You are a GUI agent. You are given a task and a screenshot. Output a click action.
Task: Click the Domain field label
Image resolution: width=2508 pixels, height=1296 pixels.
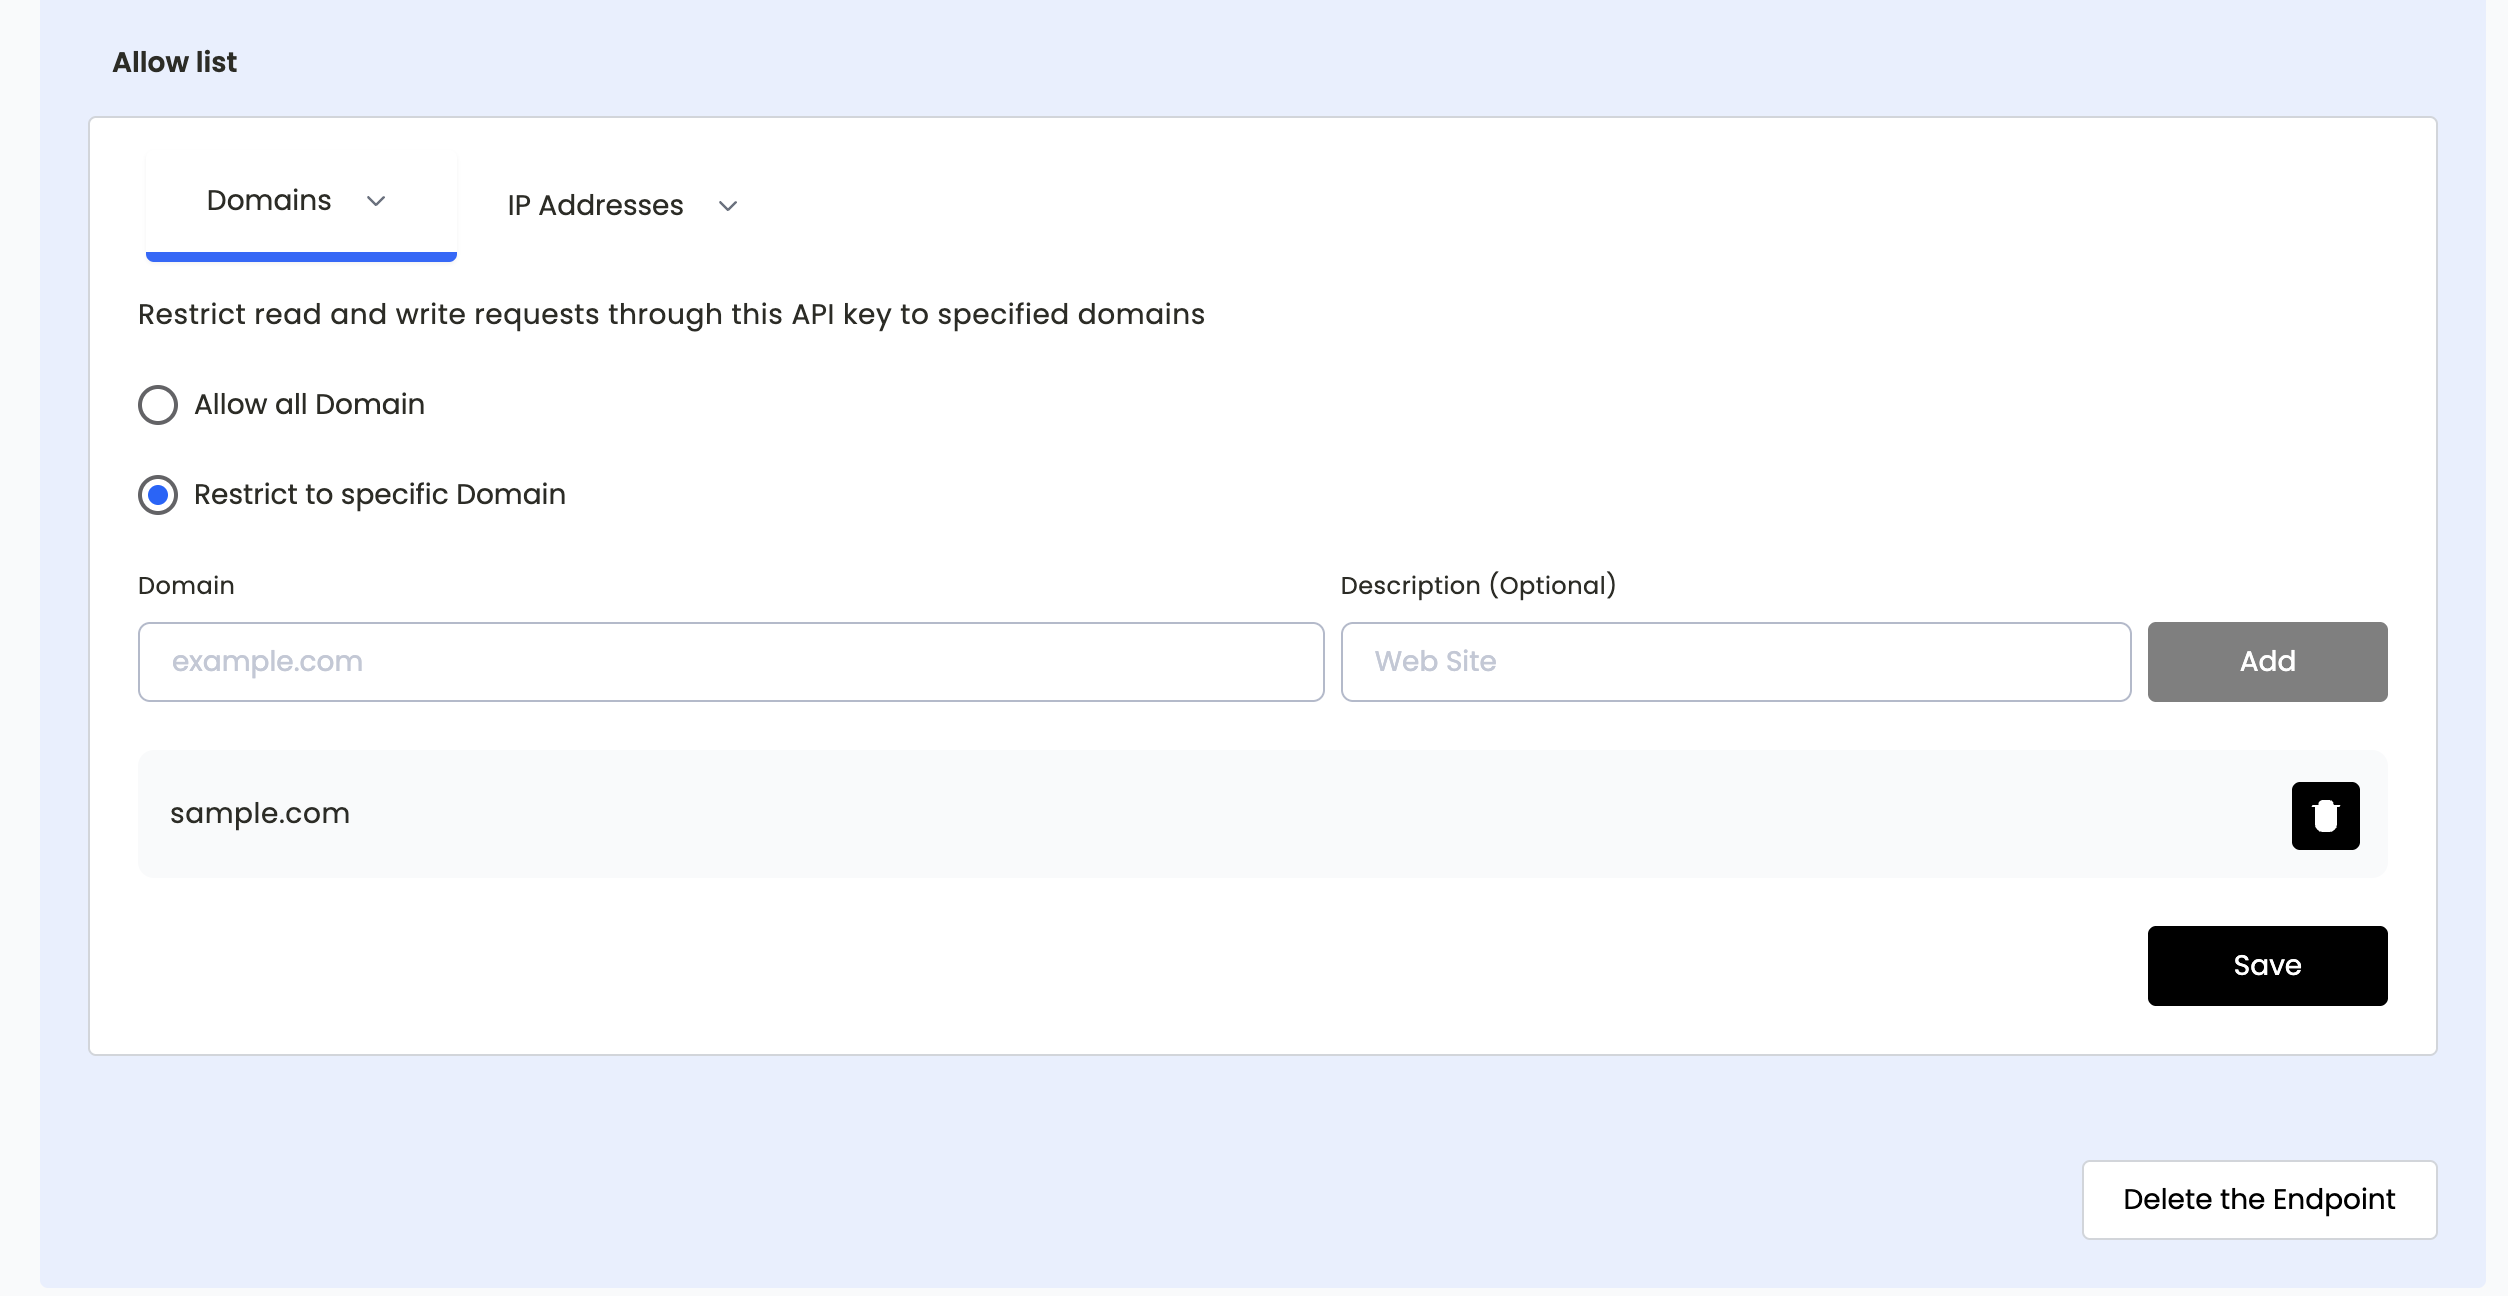point(186,586)
